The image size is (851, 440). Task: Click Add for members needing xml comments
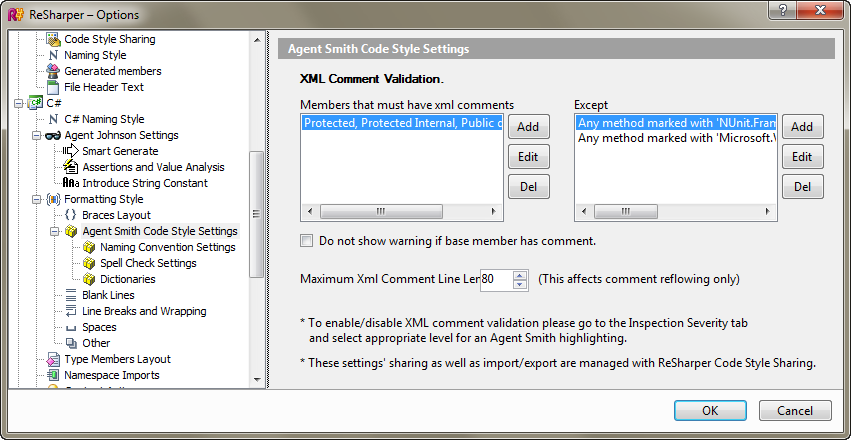pyautogui.click(x=529, y=127)
